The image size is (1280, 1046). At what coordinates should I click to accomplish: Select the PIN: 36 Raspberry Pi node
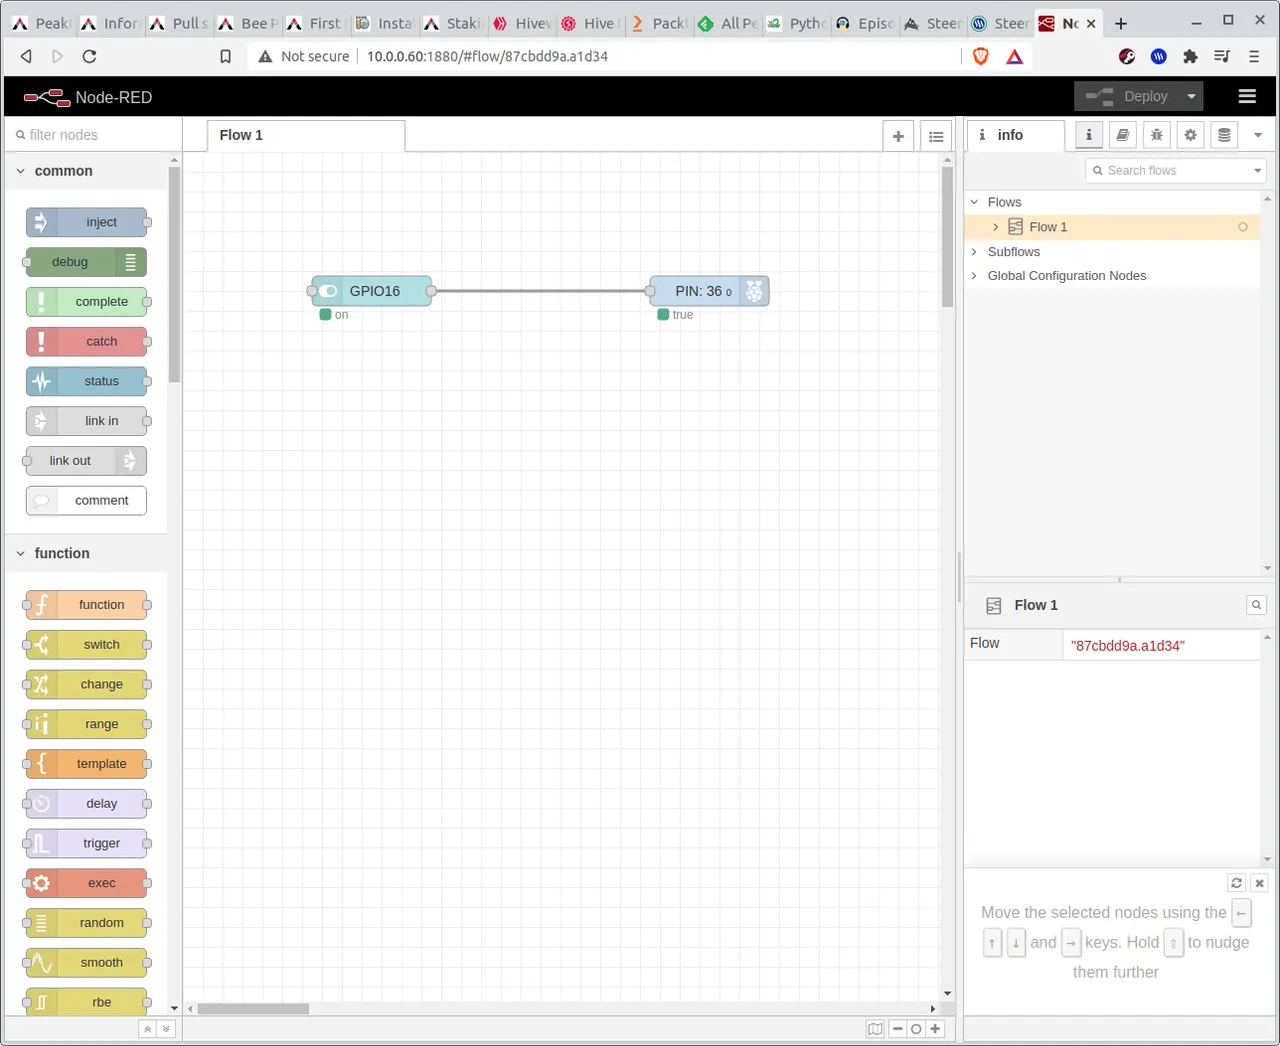tap(710, 291)
